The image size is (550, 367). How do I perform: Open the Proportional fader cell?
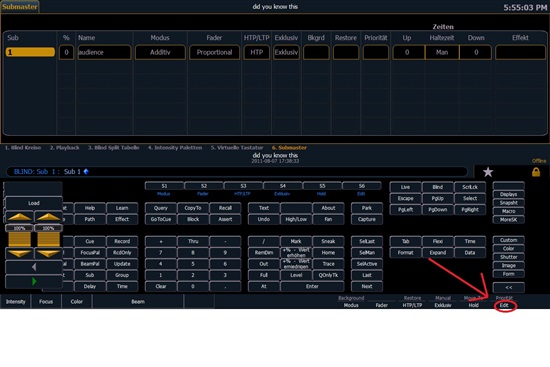(x=214, y=52)
